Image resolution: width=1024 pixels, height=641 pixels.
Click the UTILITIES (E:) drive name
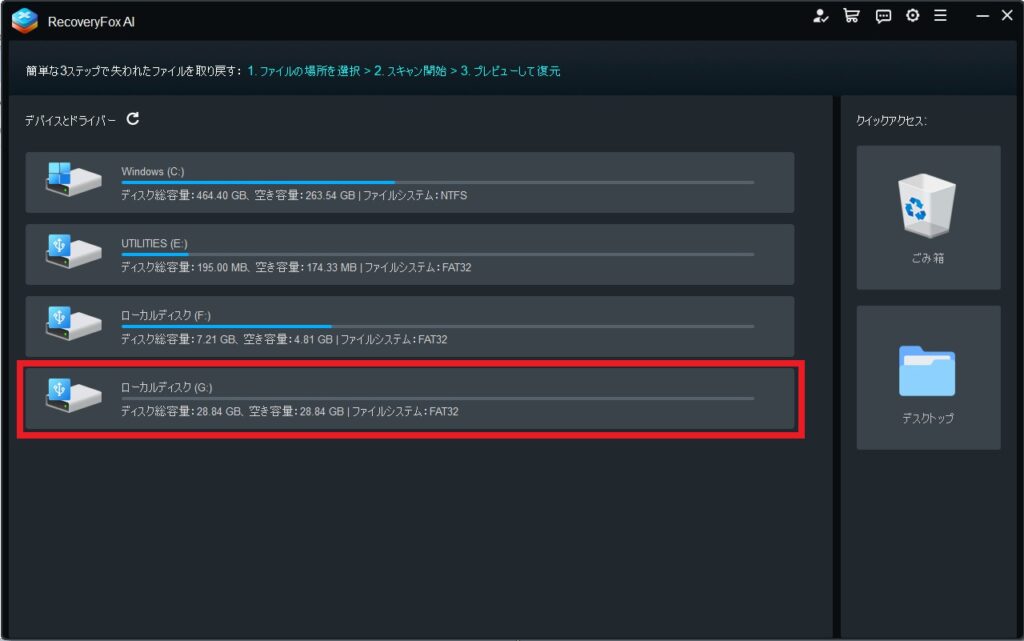pyautogui.click(x=154, y=243)
